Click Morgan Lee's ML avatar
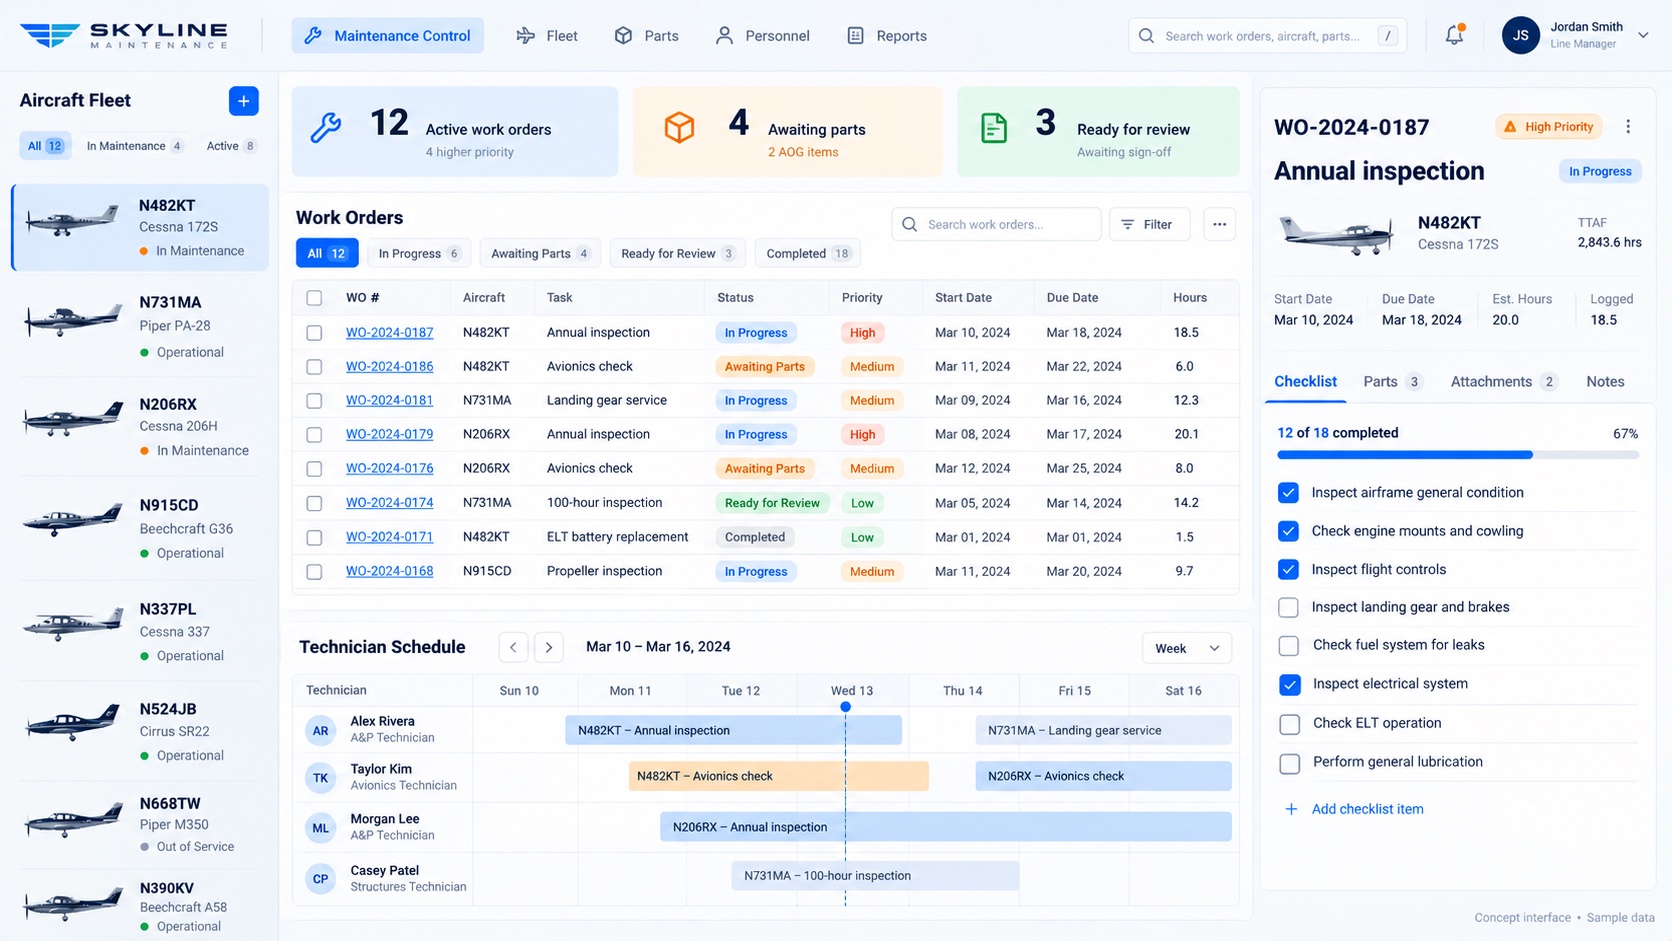 pos(320,827)
